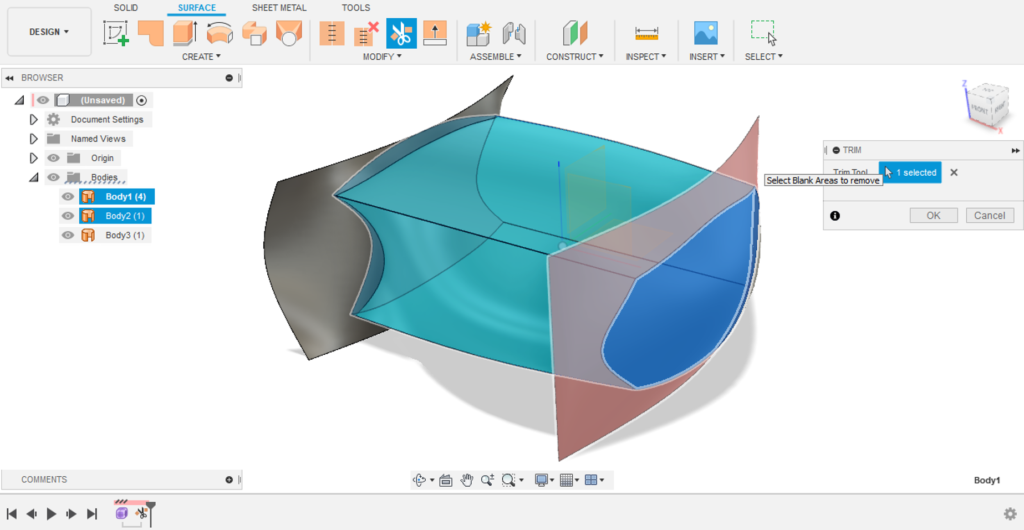Open the ASSEMBLE dropdown menu
Image resolution: width=1024 pixels, height=530 pixels.
tap(496, 57)
